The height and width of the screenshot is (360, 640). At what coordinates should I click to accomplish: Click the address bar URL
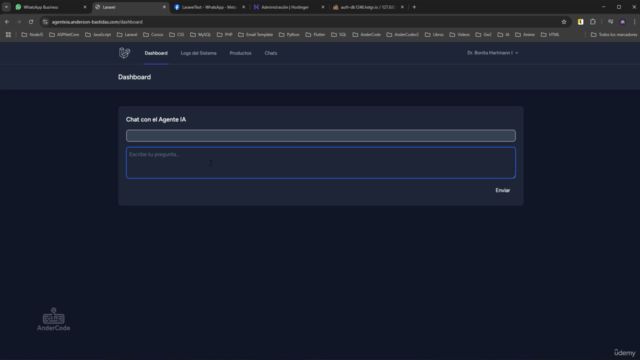97,22
